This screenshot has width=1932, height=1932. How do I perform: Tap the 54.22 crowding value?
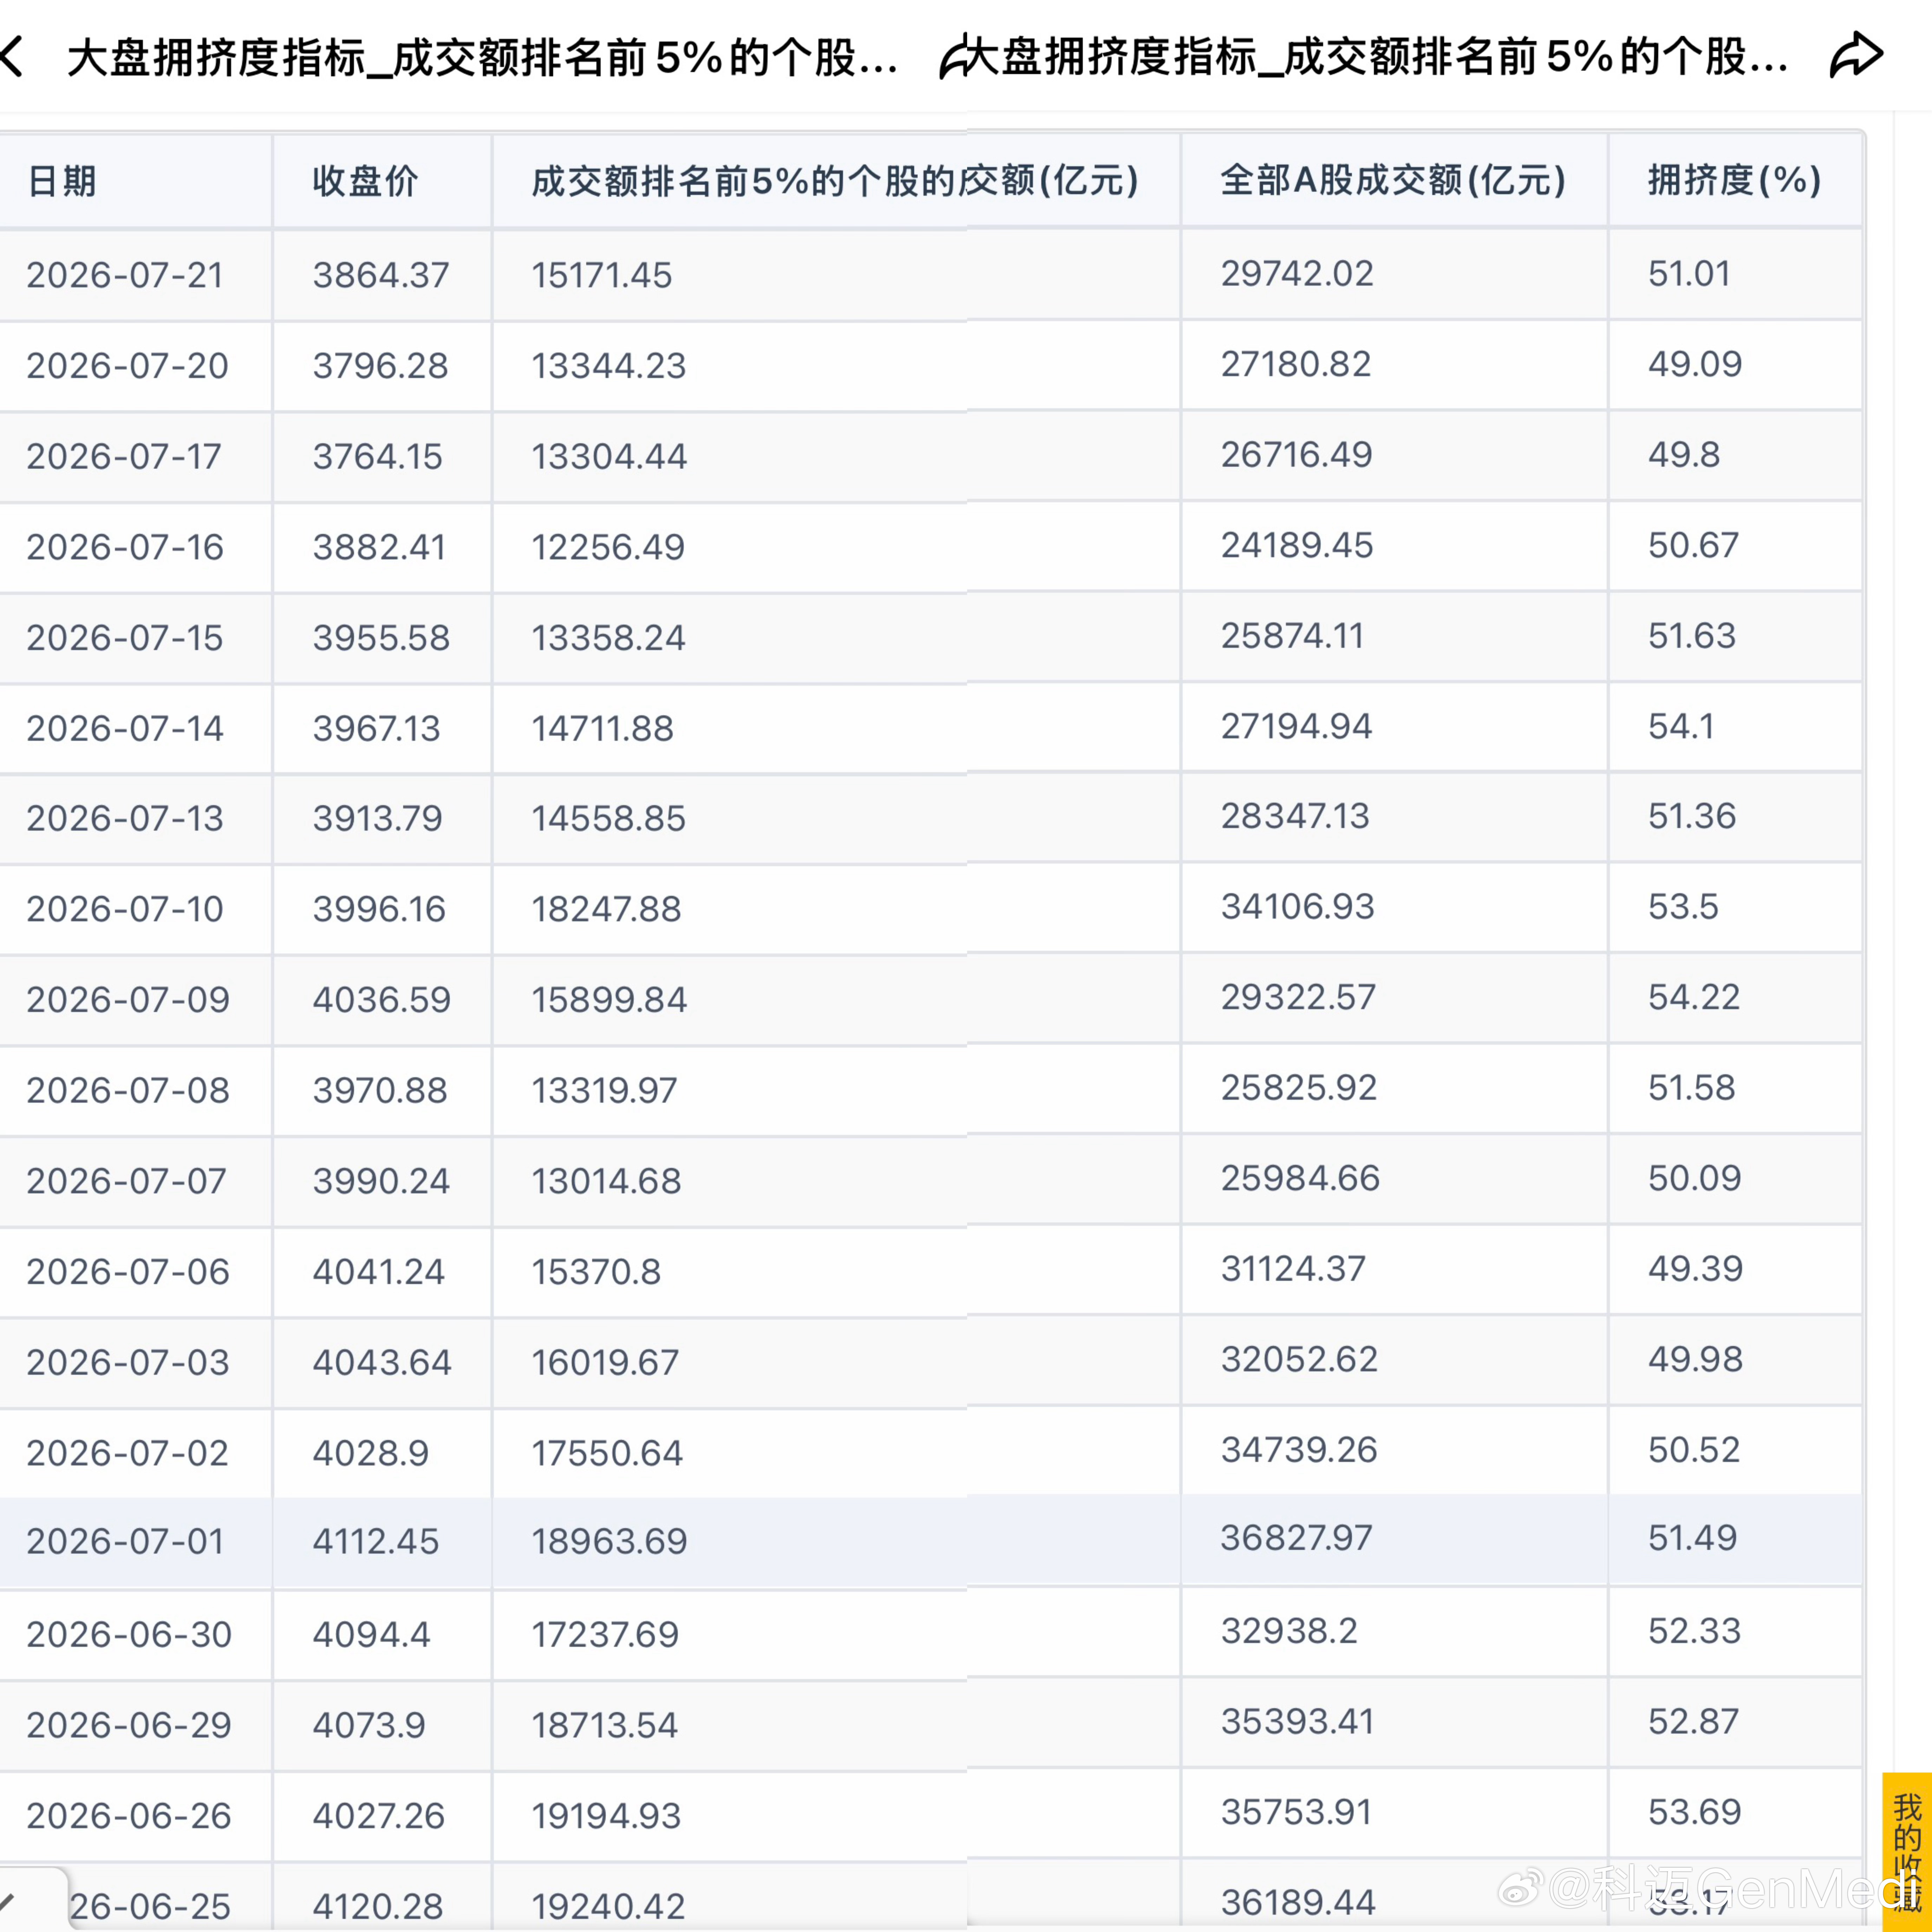1694,997
